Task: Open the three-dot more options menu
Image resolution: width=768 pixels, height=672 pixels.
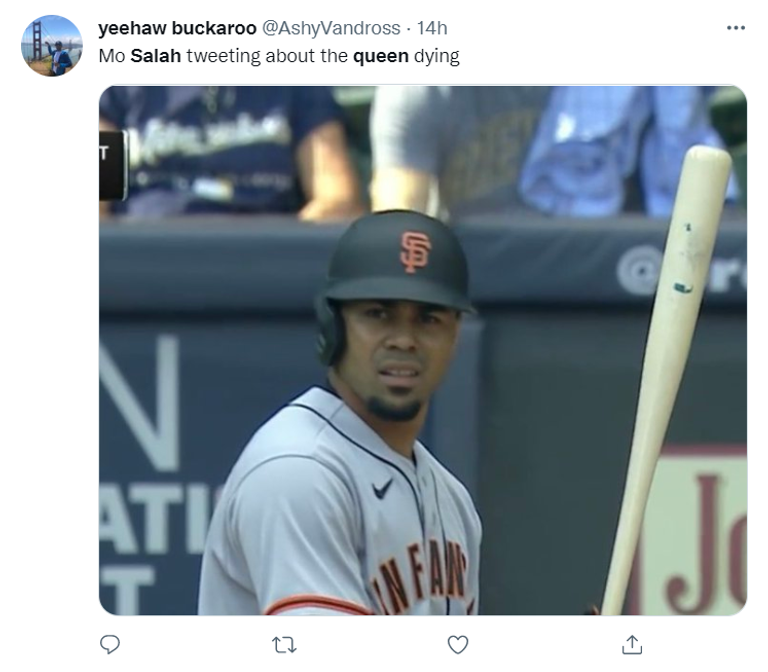Action: [736, 28]
